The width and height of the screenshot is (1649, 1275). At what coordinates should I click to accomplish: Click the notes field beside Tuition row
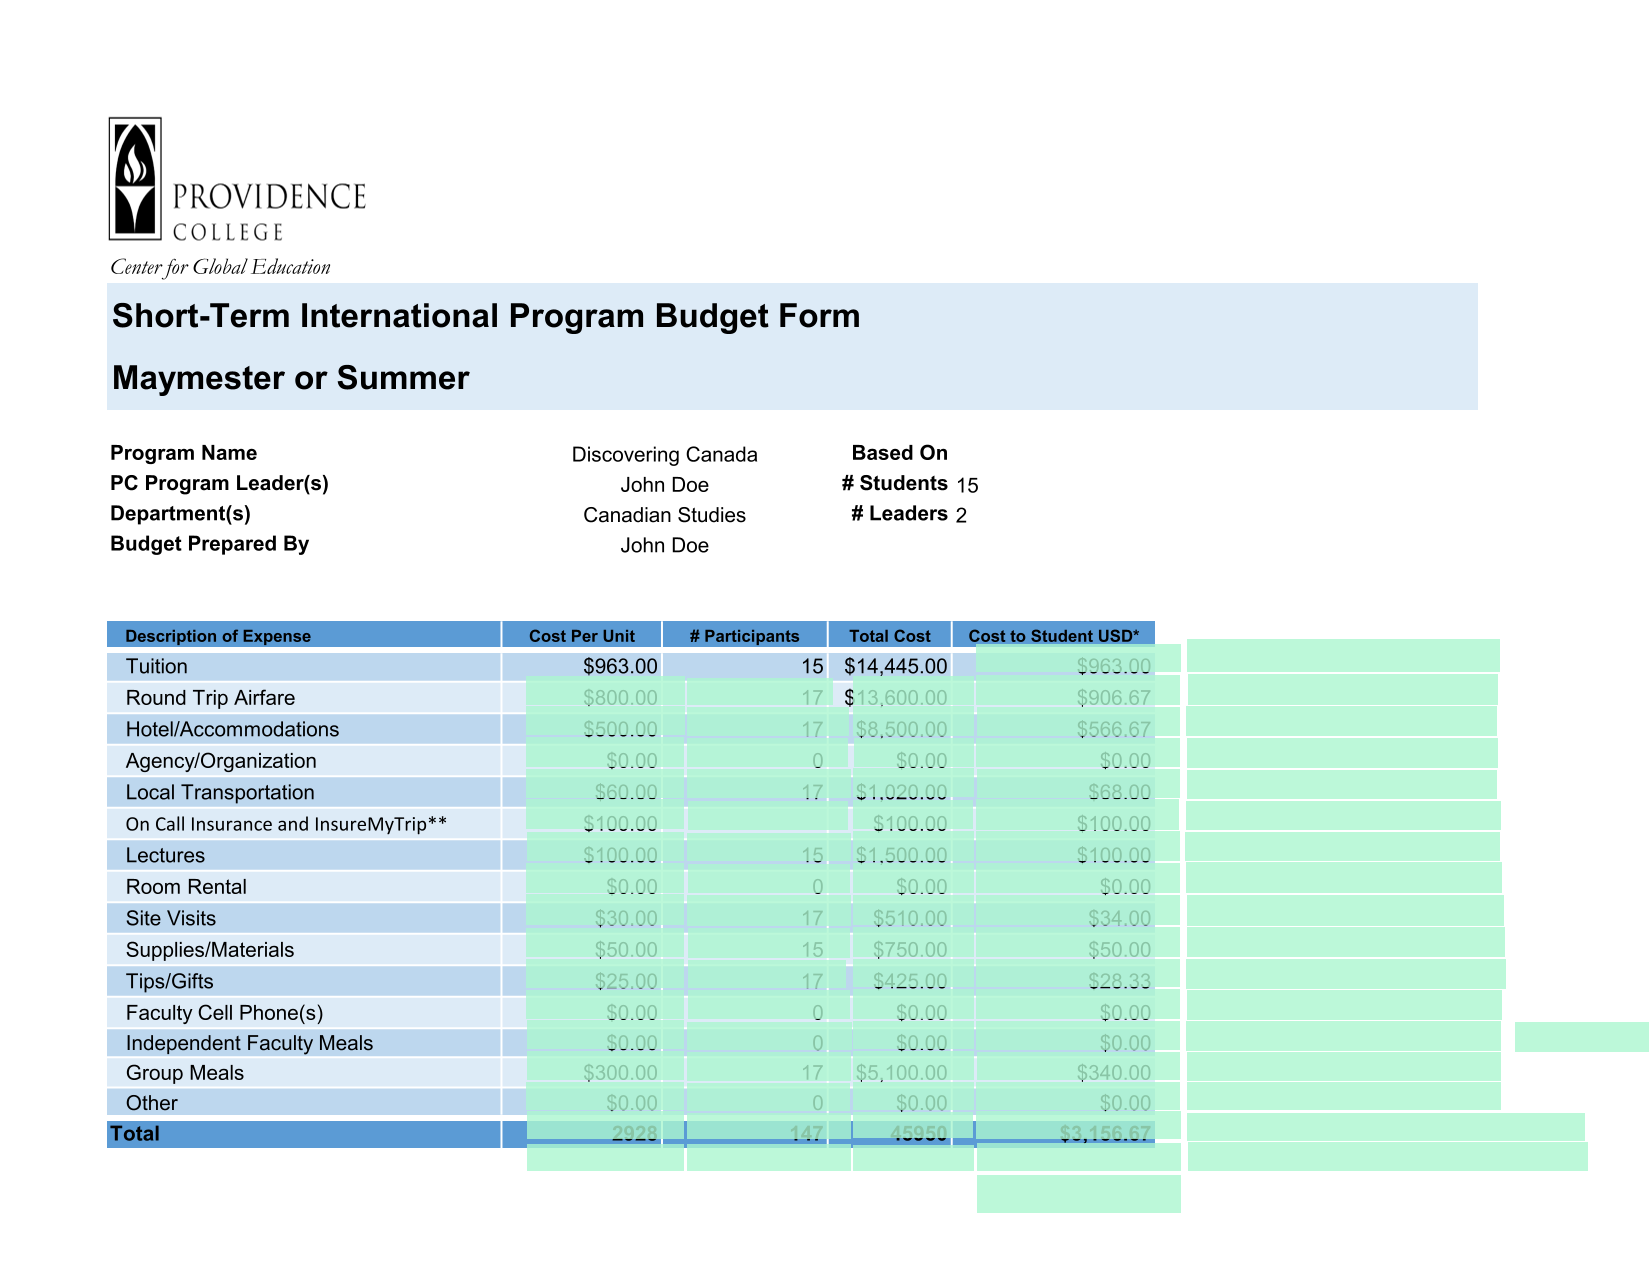(x=1343, y=655)
